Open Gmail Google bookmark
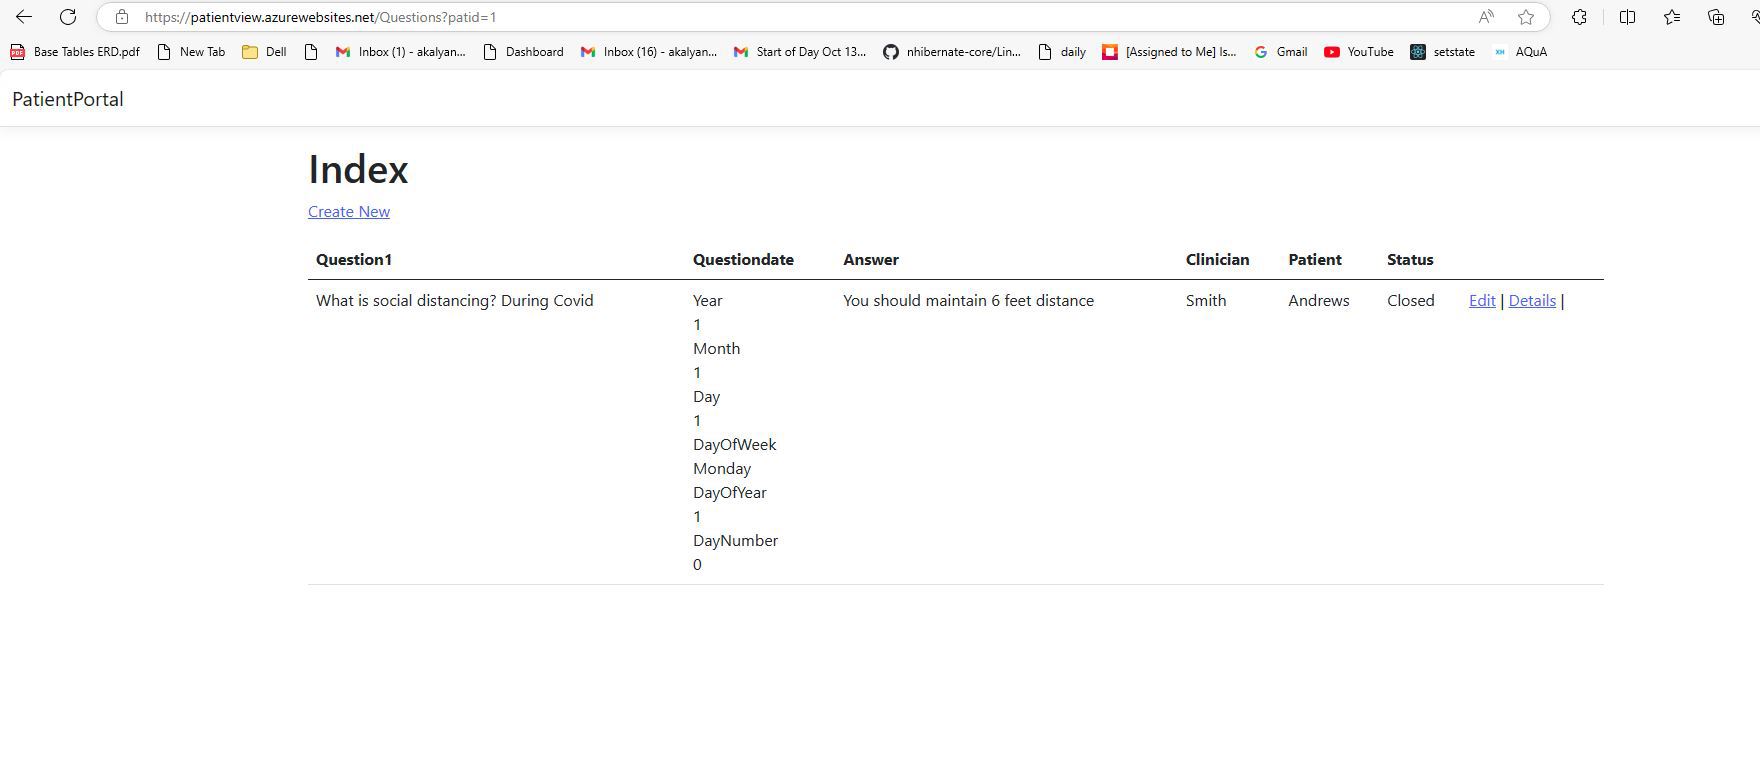This screenshot has height=783, width=1760. (1281, 52)
